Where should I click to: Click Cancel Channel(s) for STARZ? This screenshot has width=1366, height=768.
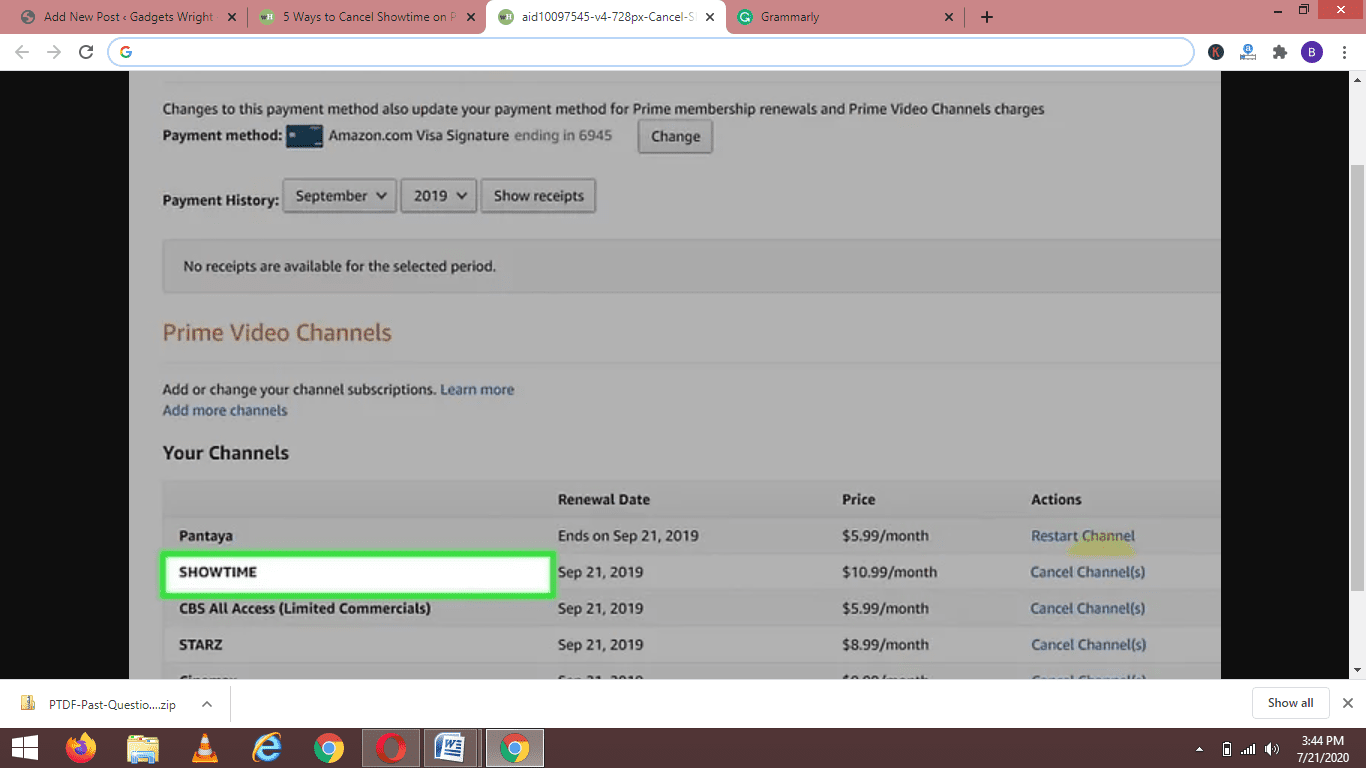pos(1088,645)
